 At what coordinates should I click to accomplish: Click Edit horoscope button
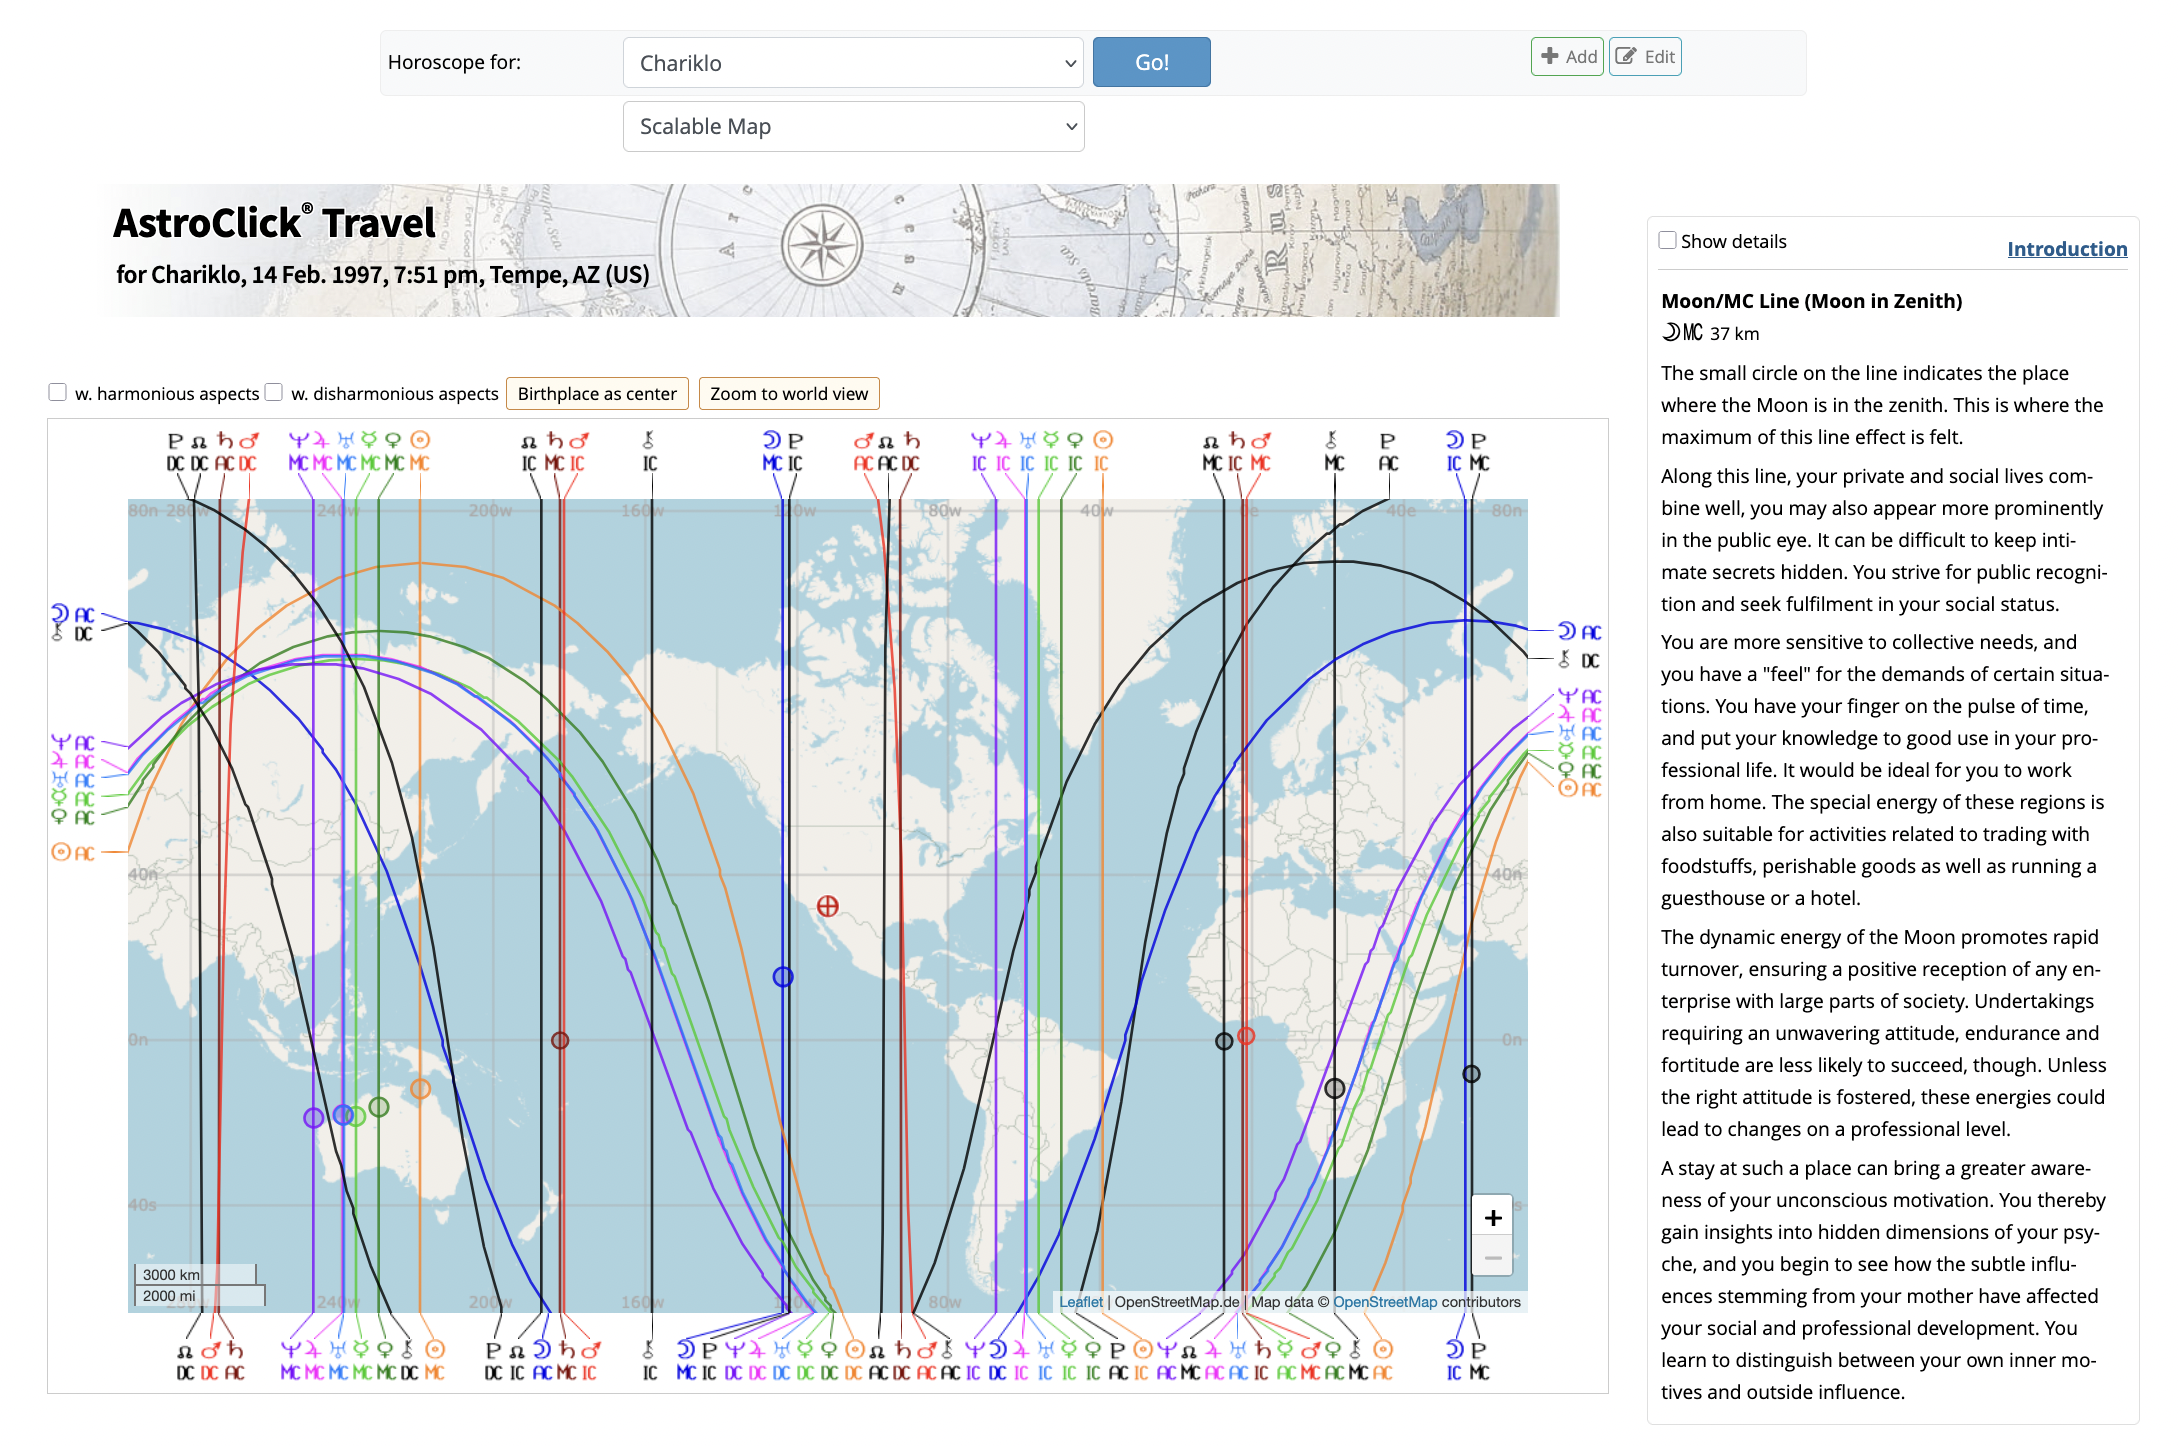click(x=1645, y=57)
